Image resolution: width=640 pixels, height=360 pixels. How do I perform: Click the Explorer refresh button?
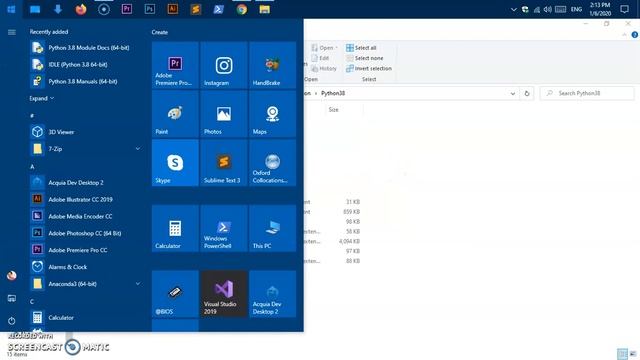[x=527, y=93]
